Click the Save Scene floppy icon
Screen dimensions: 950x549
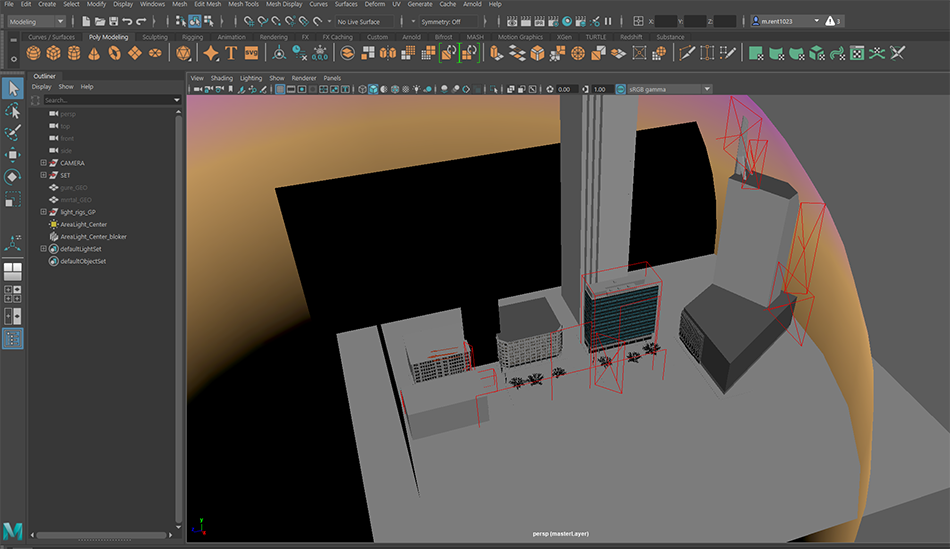pyautogui.click(x=113, y=21)
